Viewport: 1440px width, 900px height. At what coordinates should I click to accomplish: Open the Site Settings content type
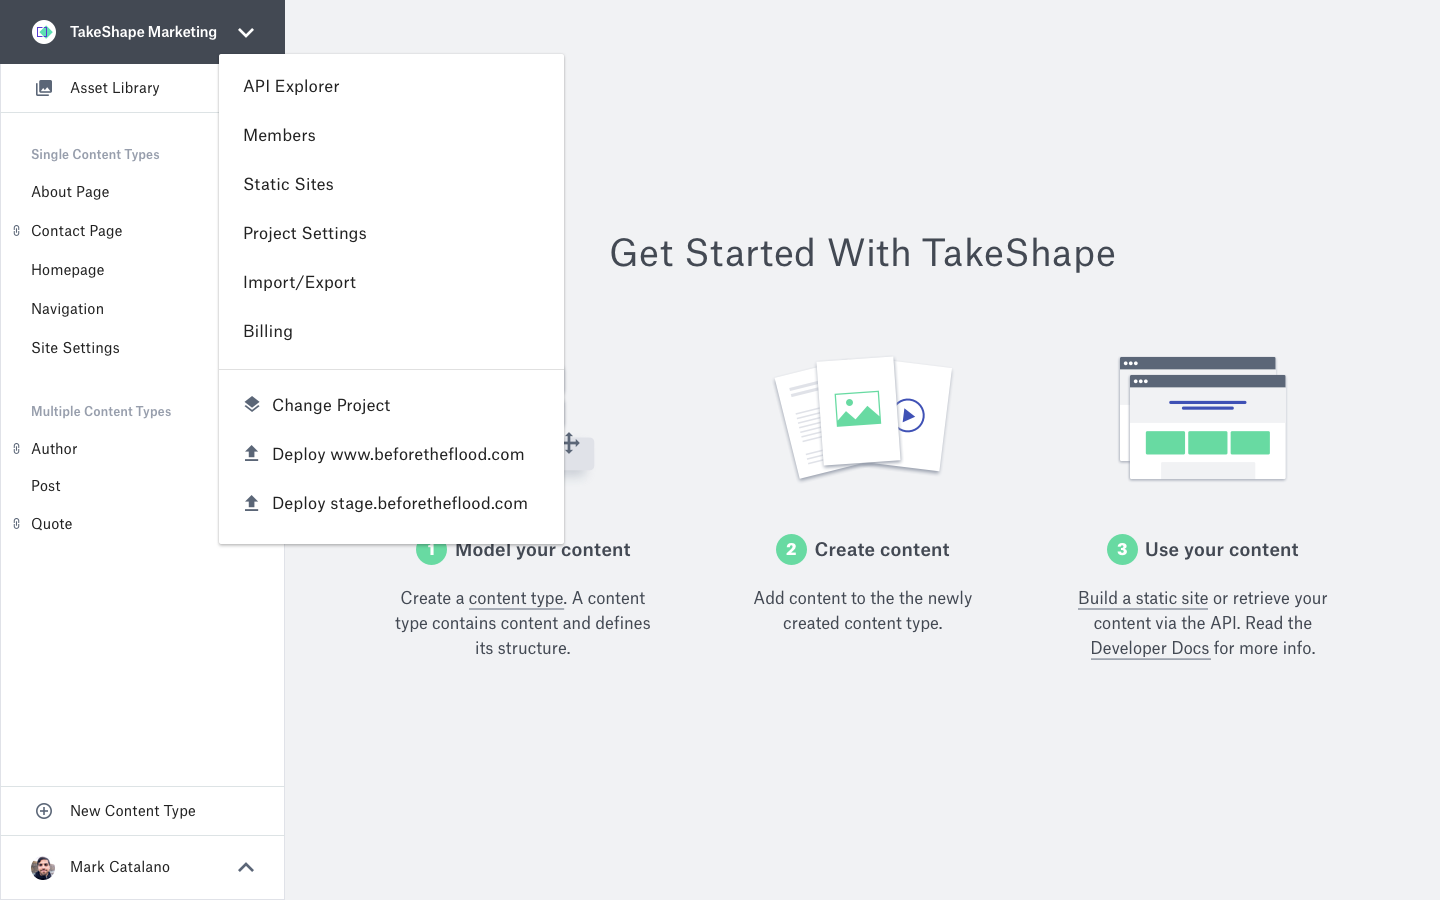(x=75, y=348)
